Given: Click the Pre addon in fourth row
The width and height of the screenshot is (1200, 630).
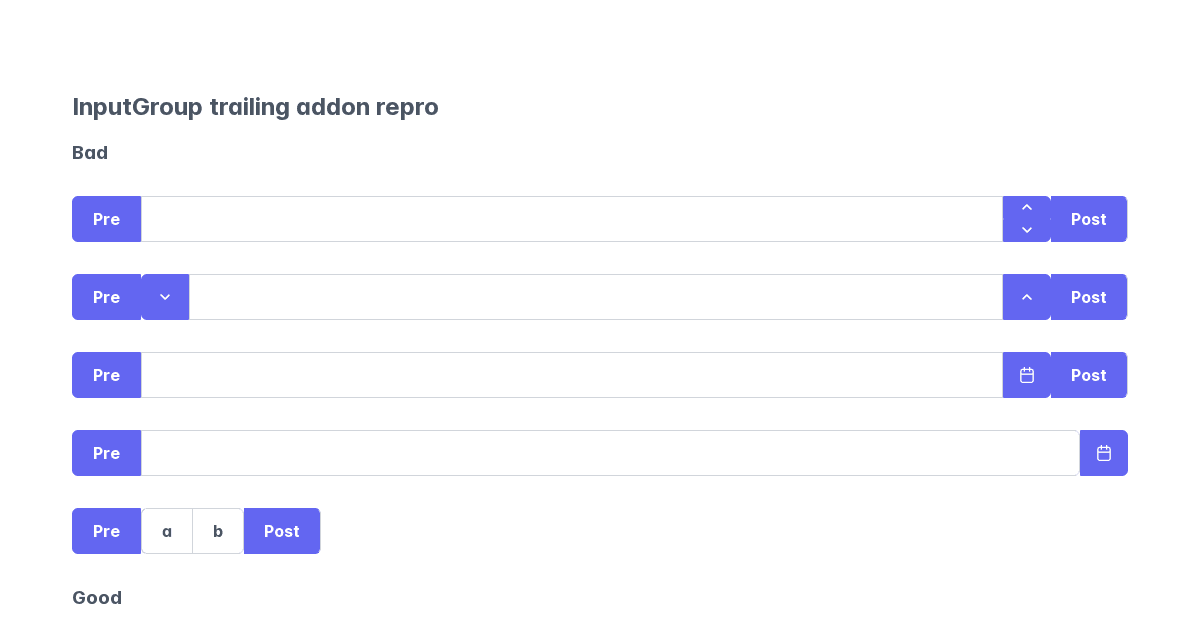Looking at the screenshot, I should click(x=107, y=453).
